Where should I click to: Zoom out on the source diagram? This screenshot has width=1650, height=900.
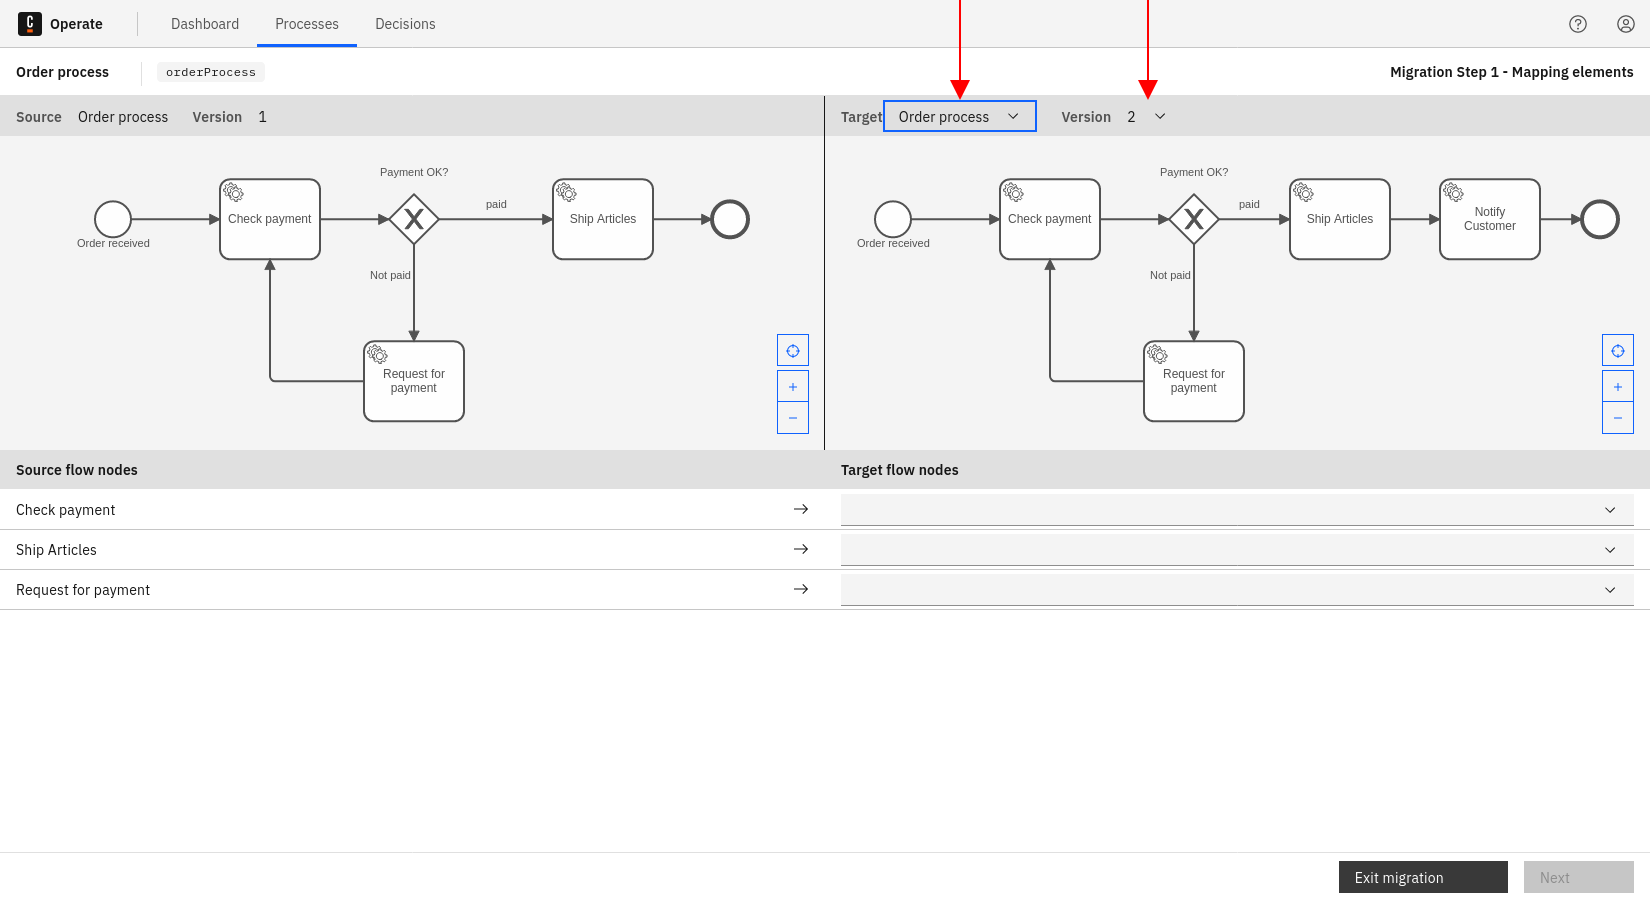pos(793,418)
